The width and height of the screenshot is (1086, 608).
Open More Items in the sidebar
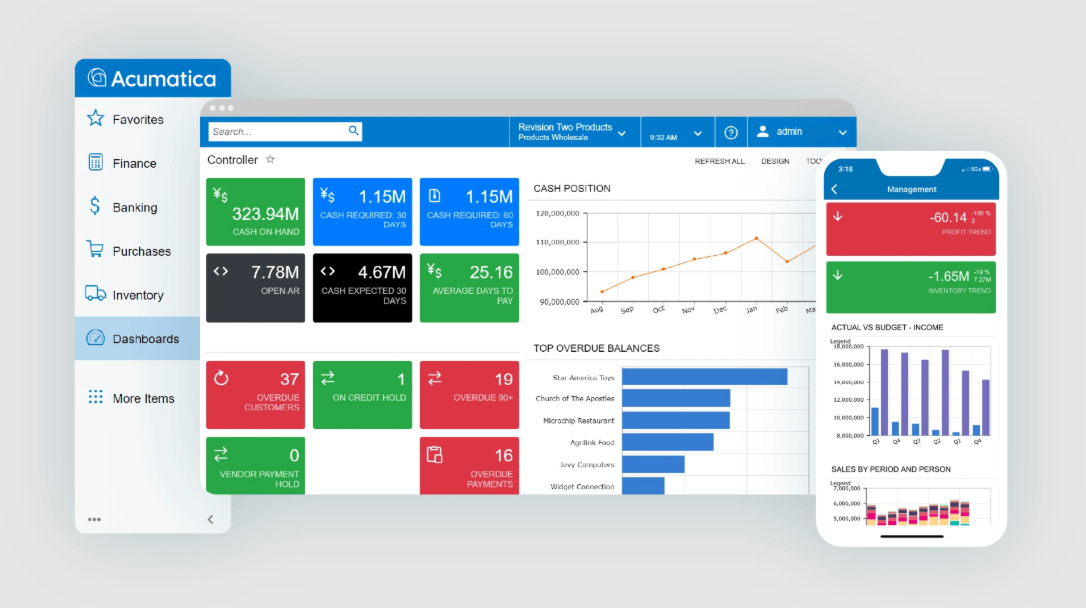tap(143, 398)
